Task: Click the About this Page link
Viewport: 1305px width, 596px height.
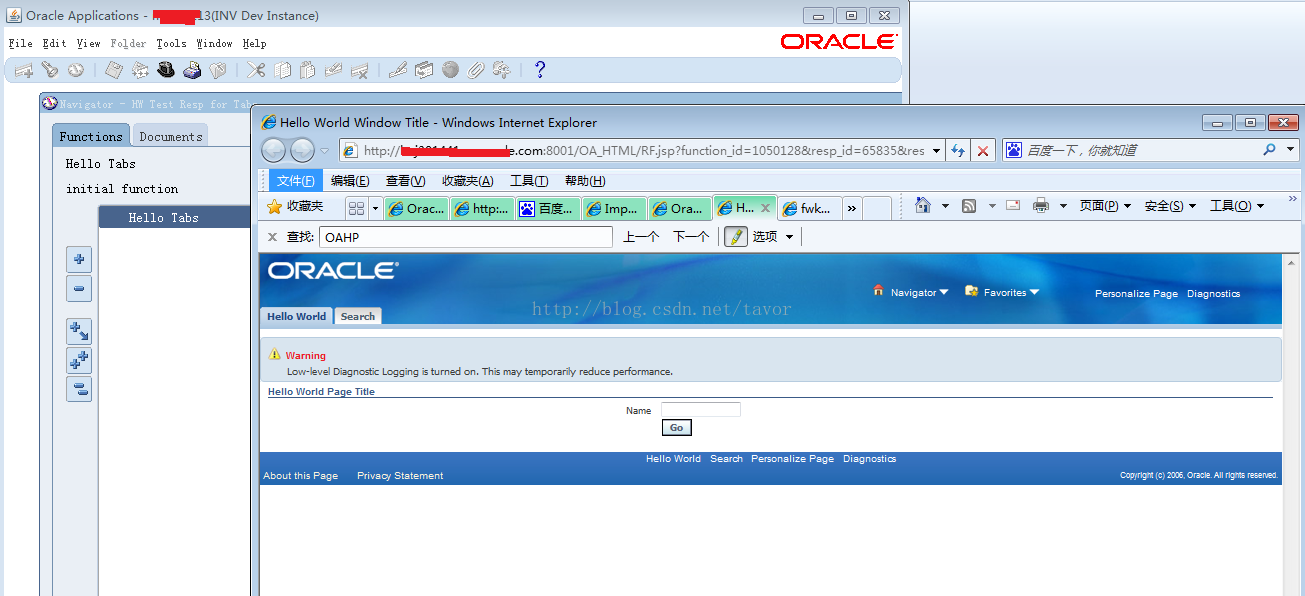Action: click(300, 476)
